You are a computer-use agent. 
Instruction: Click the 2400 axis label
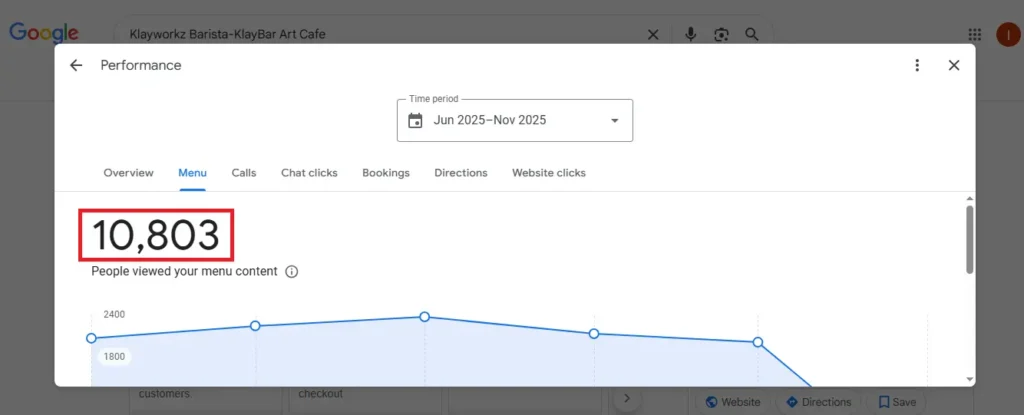pos(114,314)
